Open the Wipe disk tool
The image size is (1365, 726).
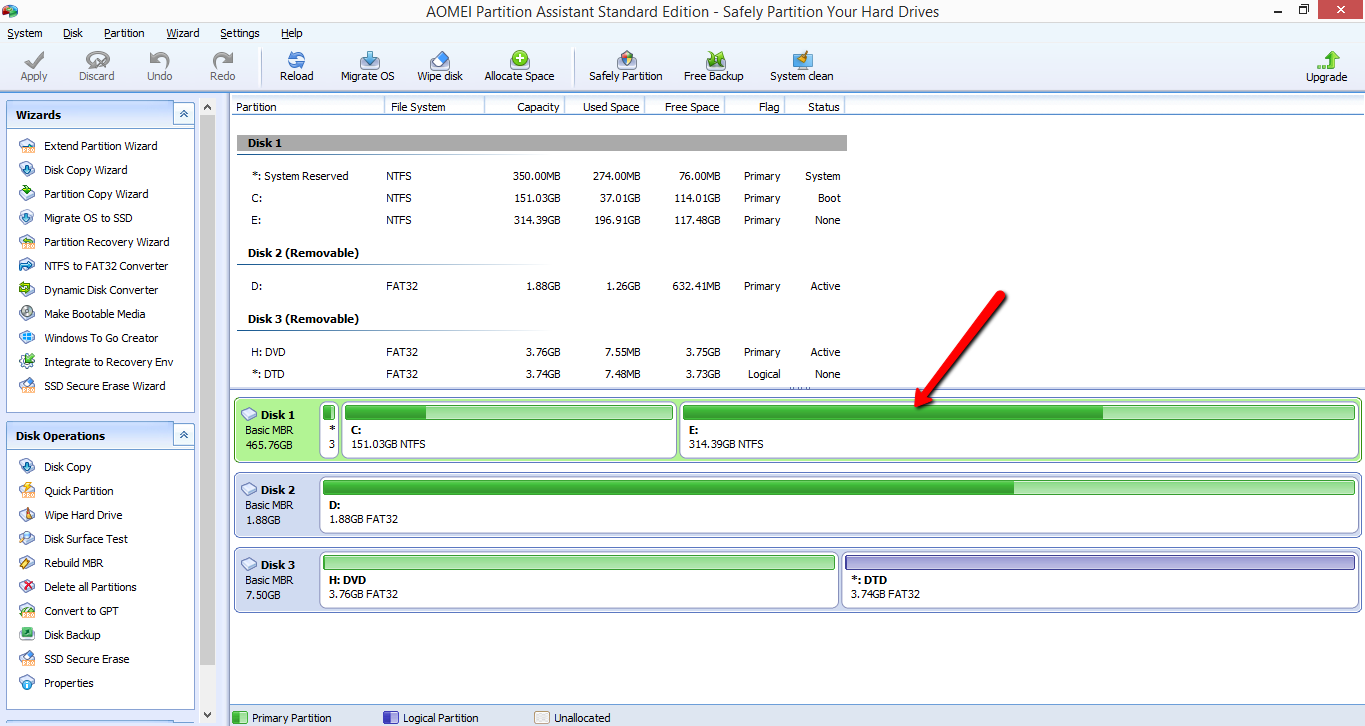pos(440,67)
